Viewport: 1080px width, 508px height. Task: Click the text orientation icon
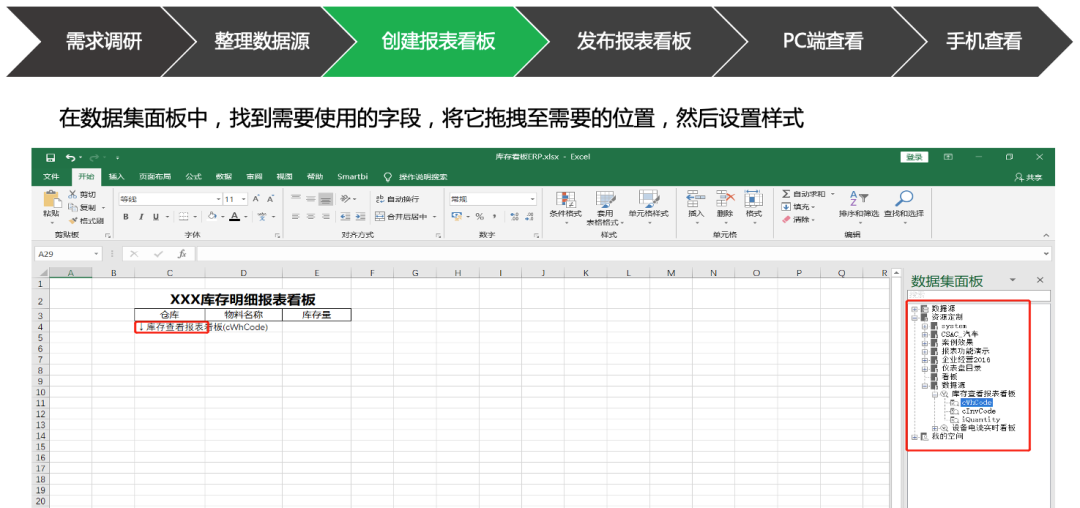coord(344,199)
